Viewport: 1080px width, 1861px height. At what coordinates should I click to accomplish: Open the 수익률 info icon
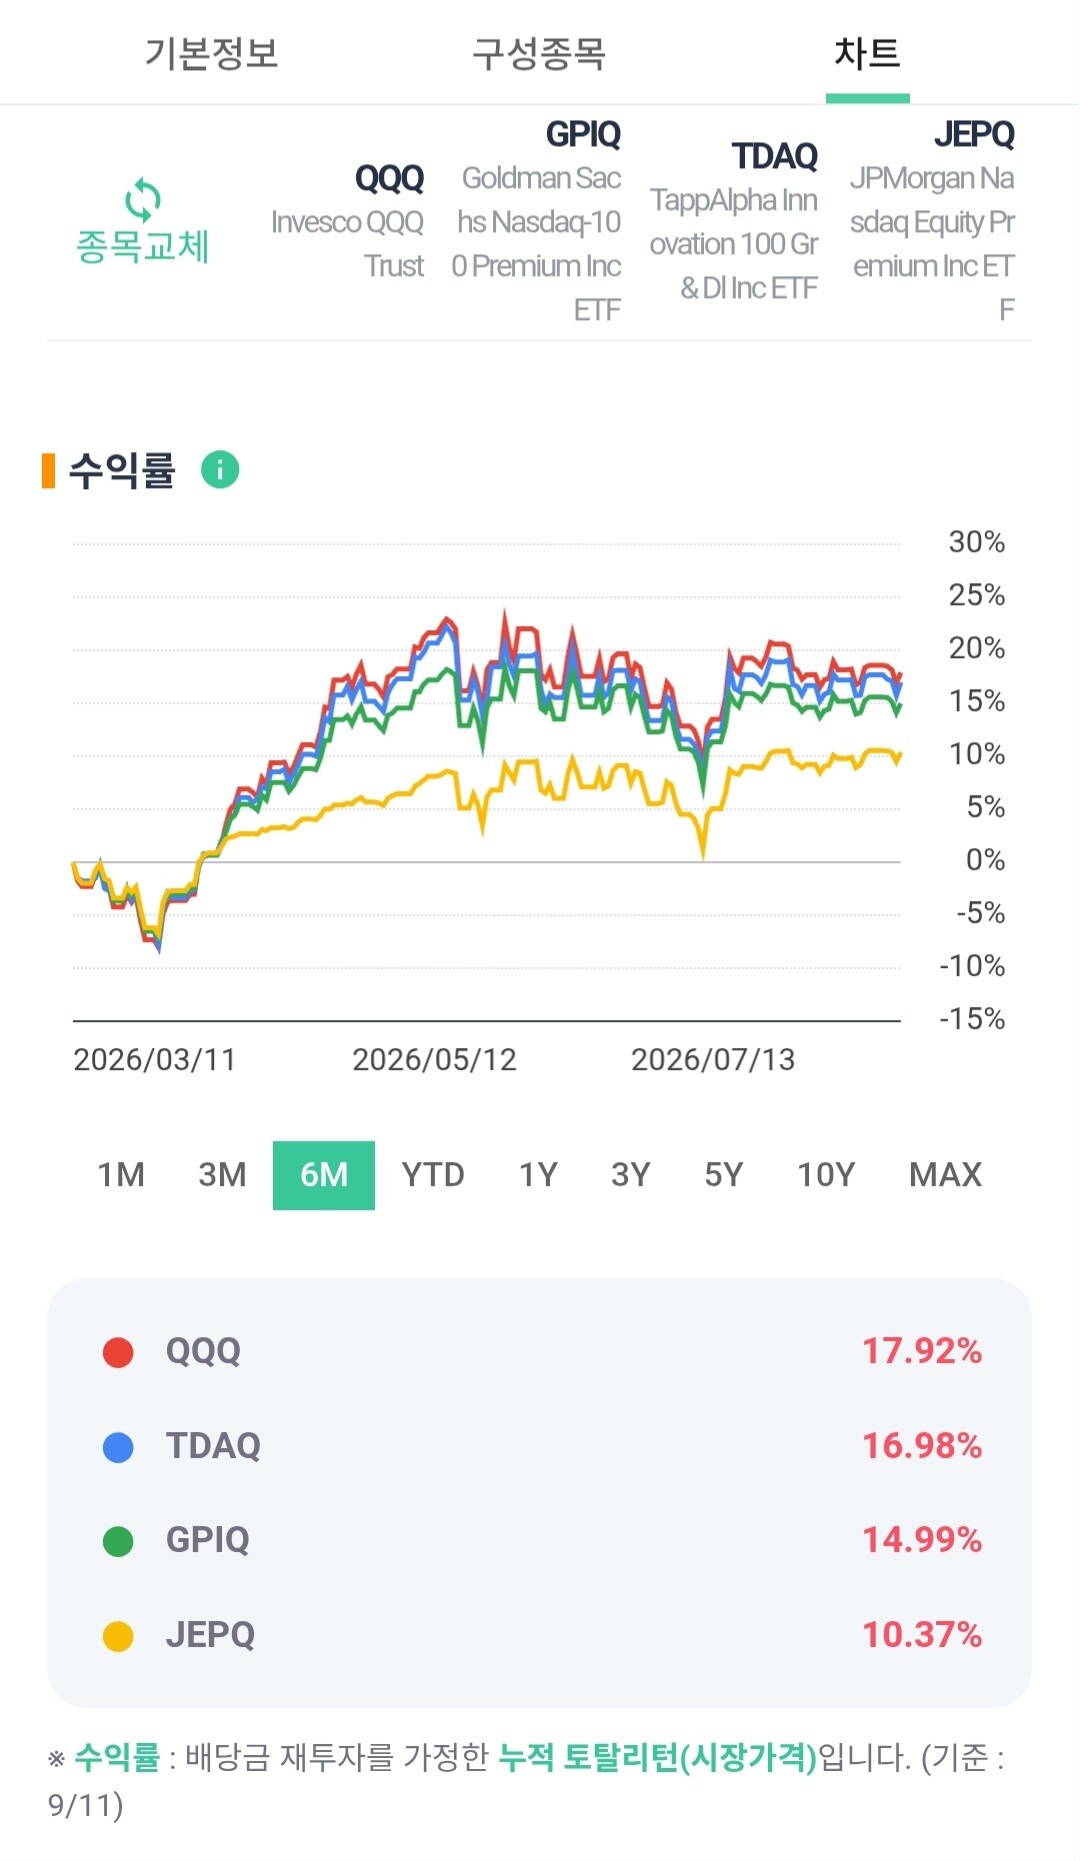pyautogui.click(x=220, y=469)
